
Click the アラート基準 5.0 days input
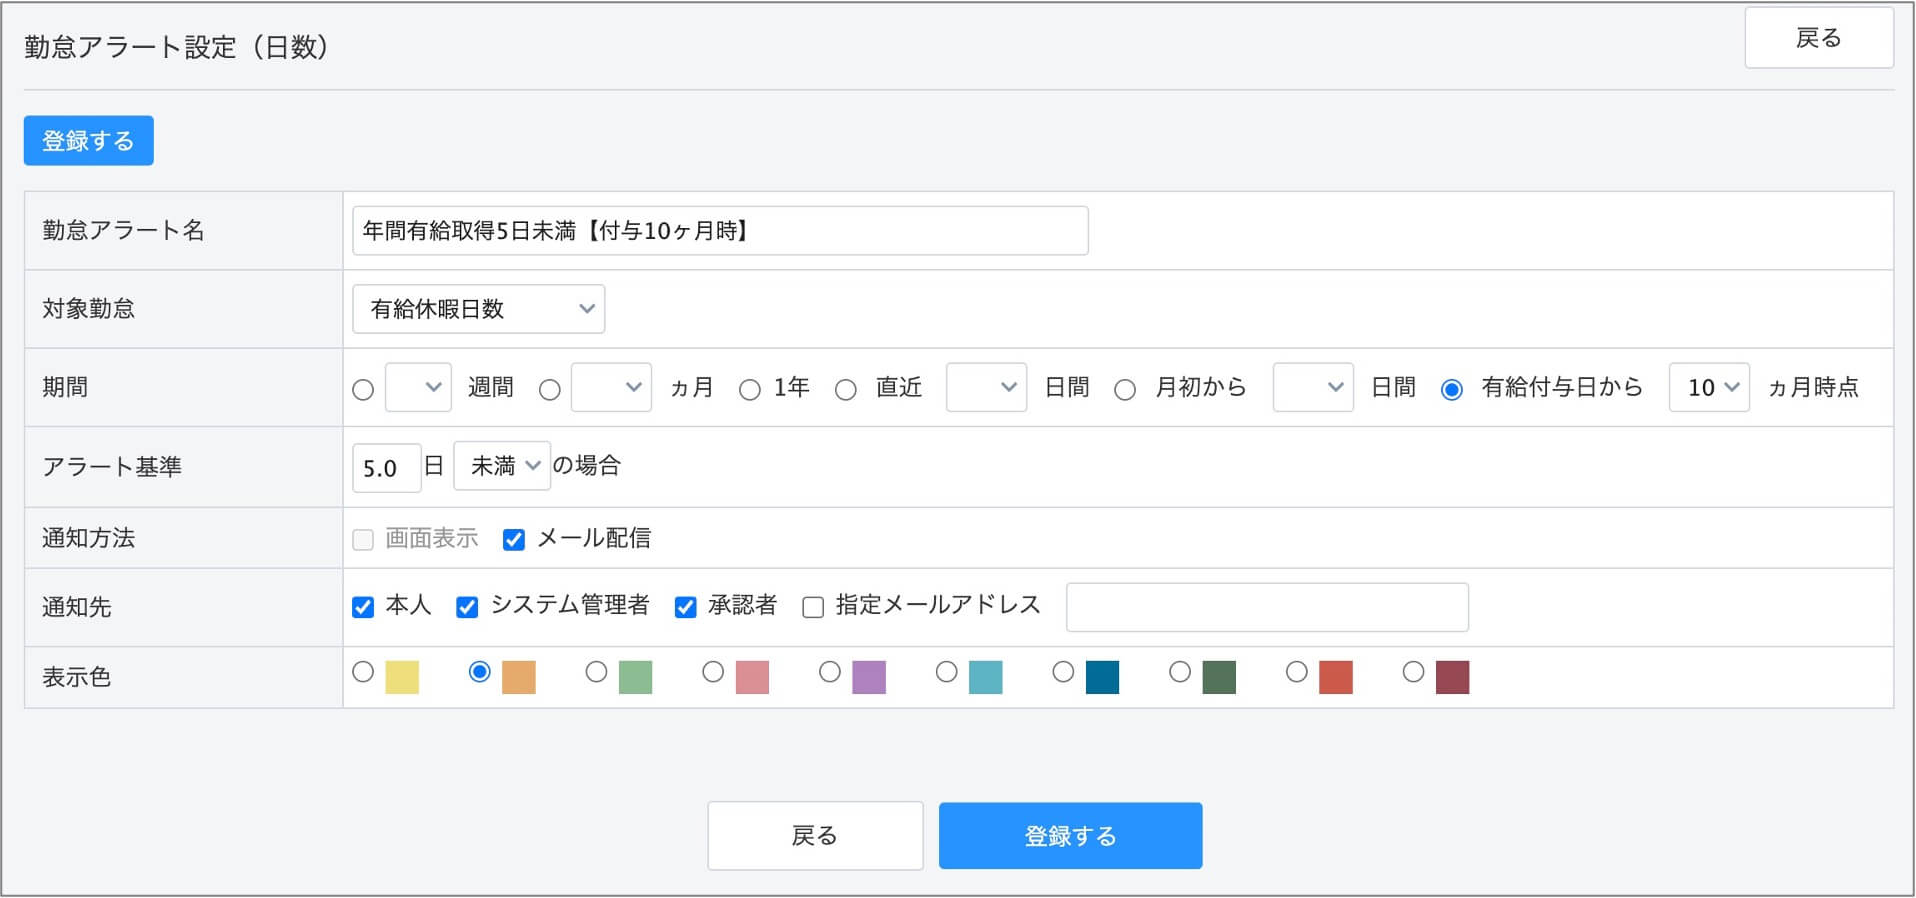(x=386, y=468)
